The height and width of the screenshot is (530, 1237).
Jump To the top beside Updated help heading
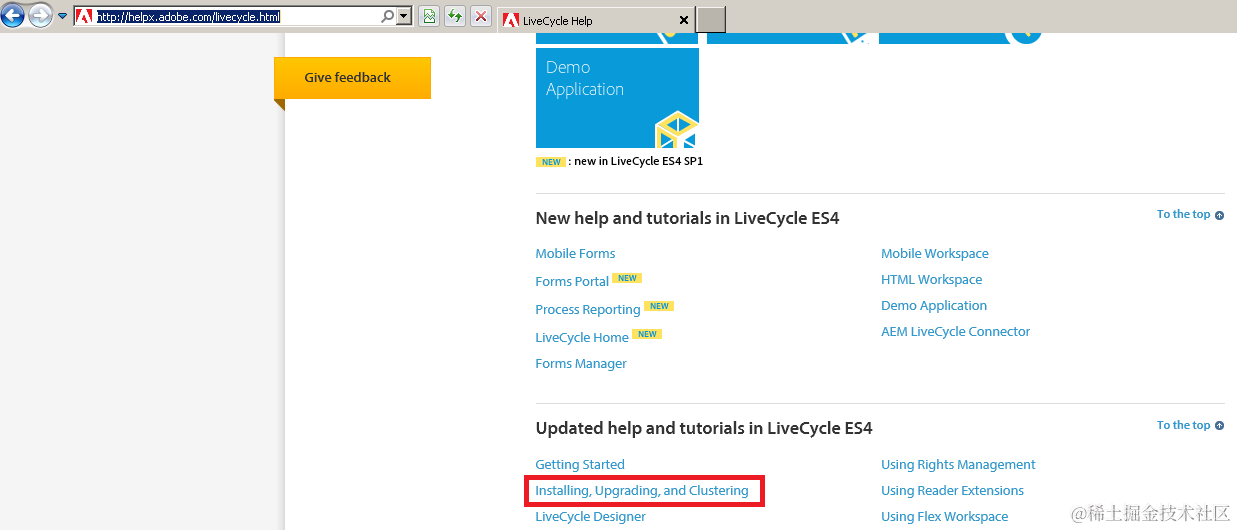coord(1190,425)
